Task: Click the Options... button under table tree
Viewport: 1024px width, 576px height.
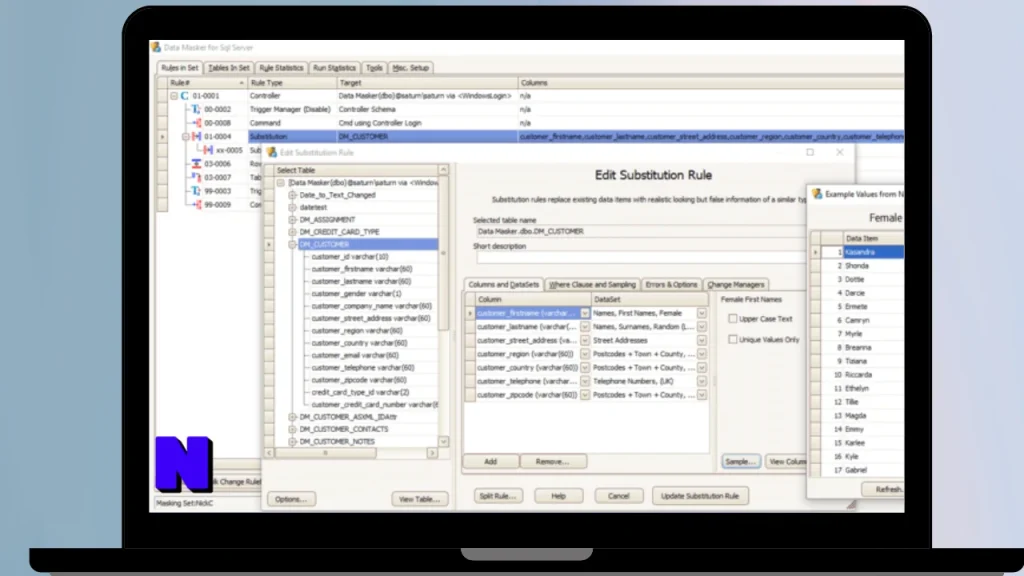Action: (x=291, y=500)
